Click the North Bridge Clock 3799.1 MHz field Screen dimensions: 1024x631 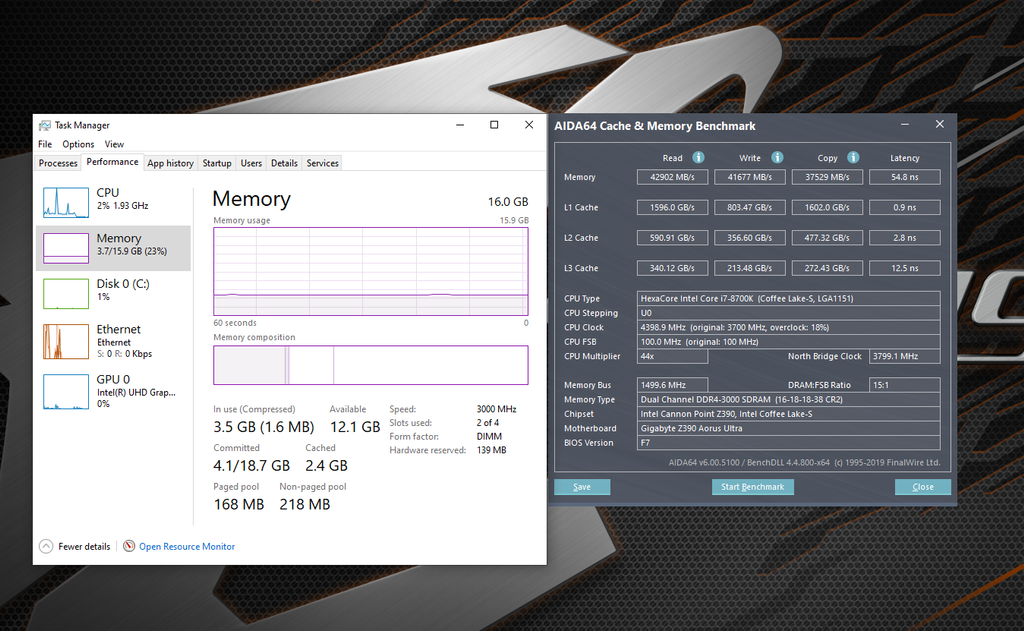(904, 356)
